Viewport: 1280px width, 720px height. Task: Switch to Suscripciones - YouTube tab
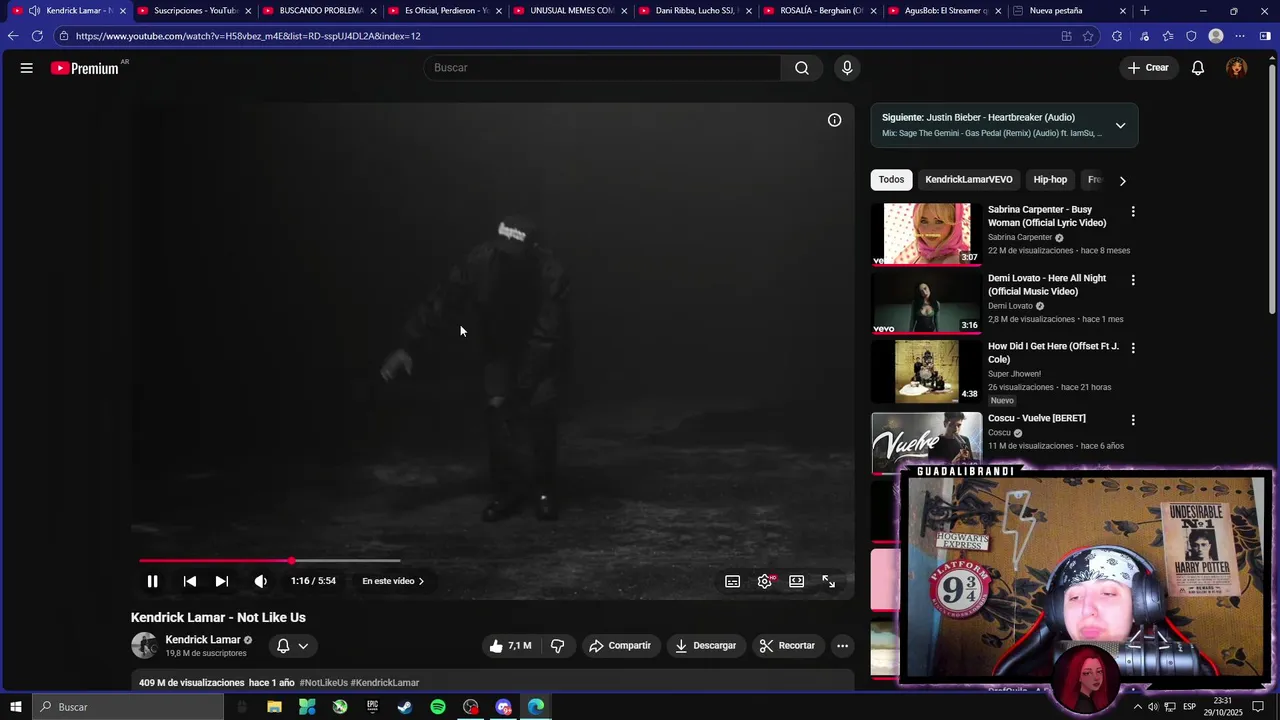(x=194, y=11)
